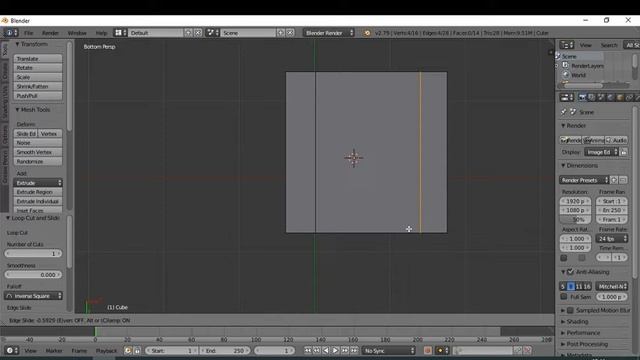
Task: Collapse the Mesh Tools panel
Action: (33, 110)
